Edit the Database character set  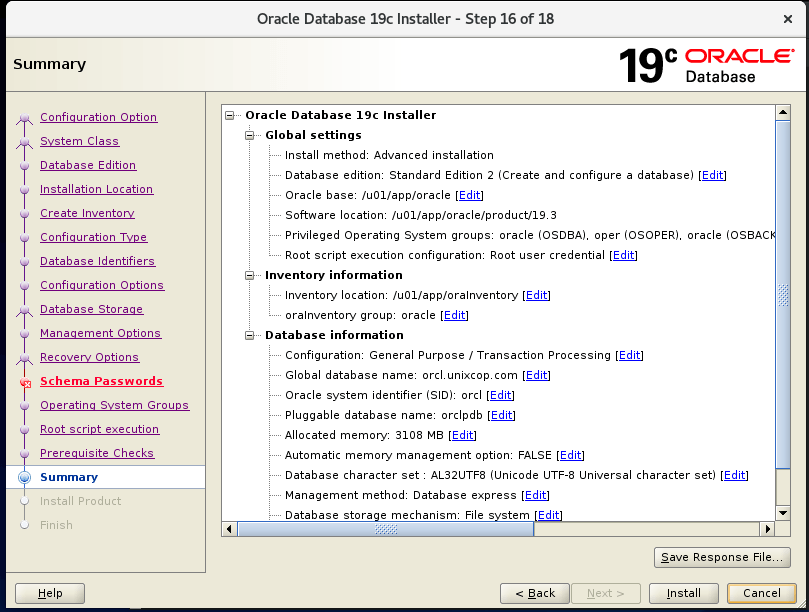735,475
